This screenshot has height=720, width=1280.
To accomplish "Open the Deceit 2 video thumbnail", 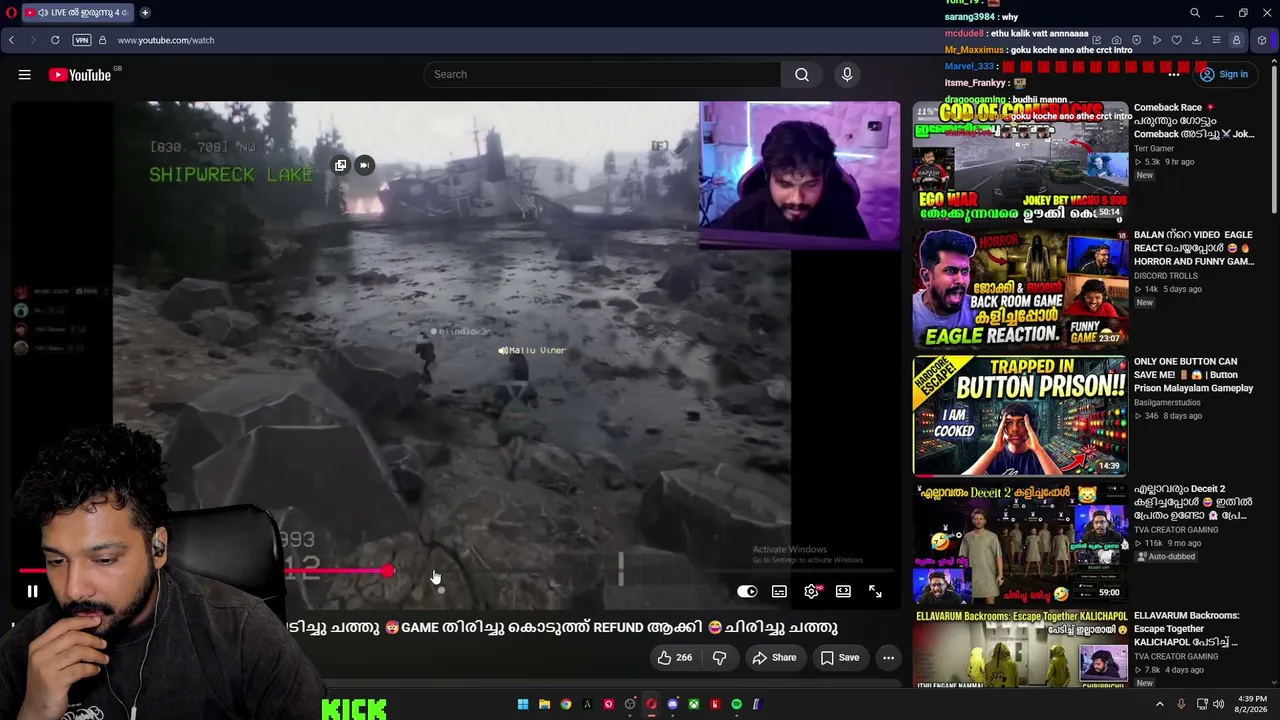I will coord(1020,543).
